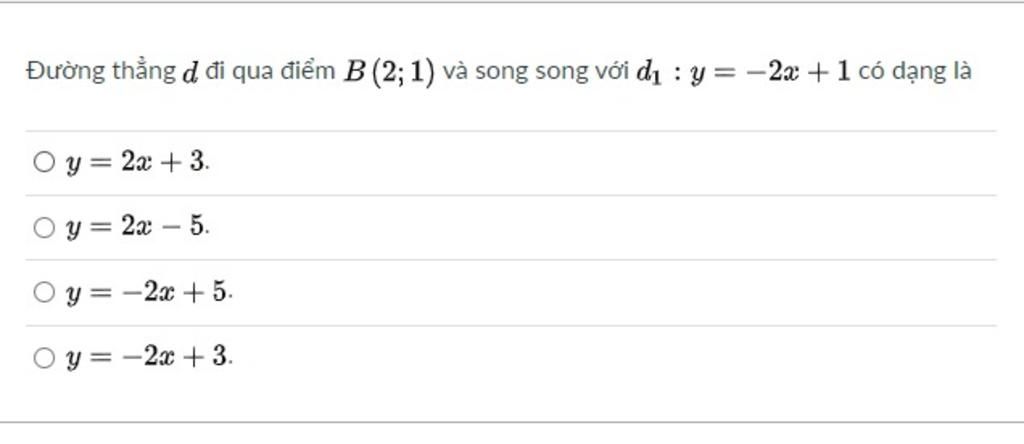Click the phrase "có dạng là"
Screen dimensions: 1024x444
coord(915,71)
